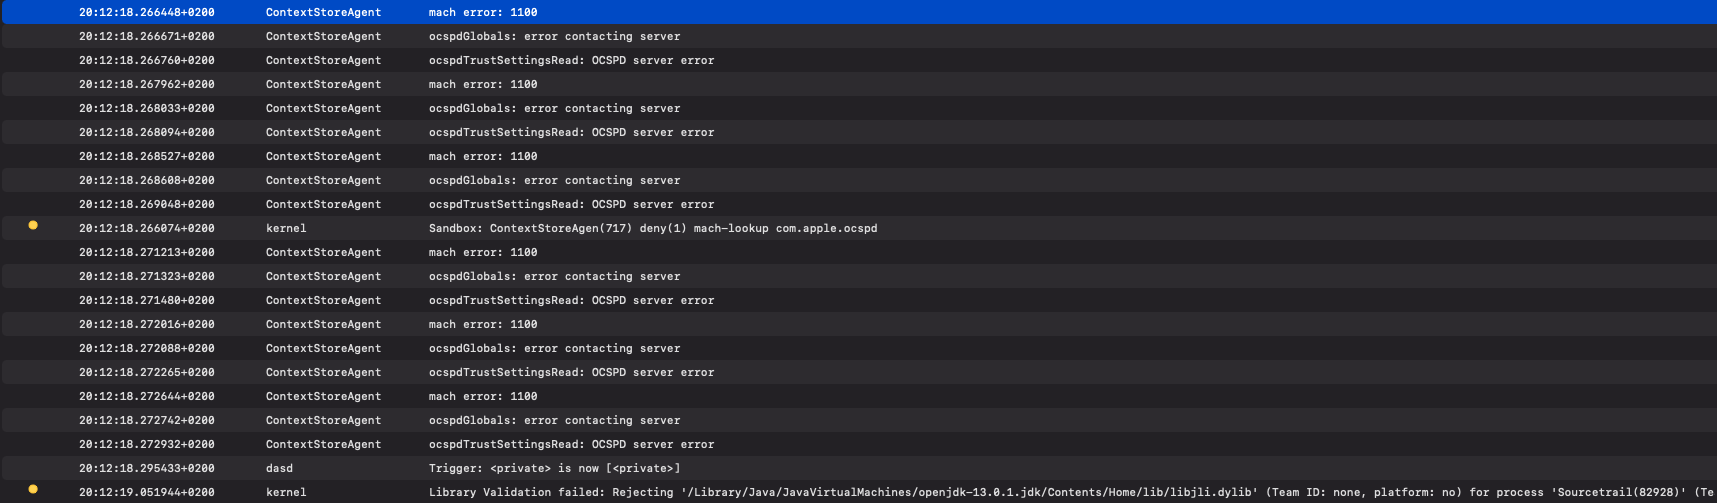Select the log entry at 20:12:18.271323
The width and height of the screenshot is (1717, 503).
click(859, 276)
